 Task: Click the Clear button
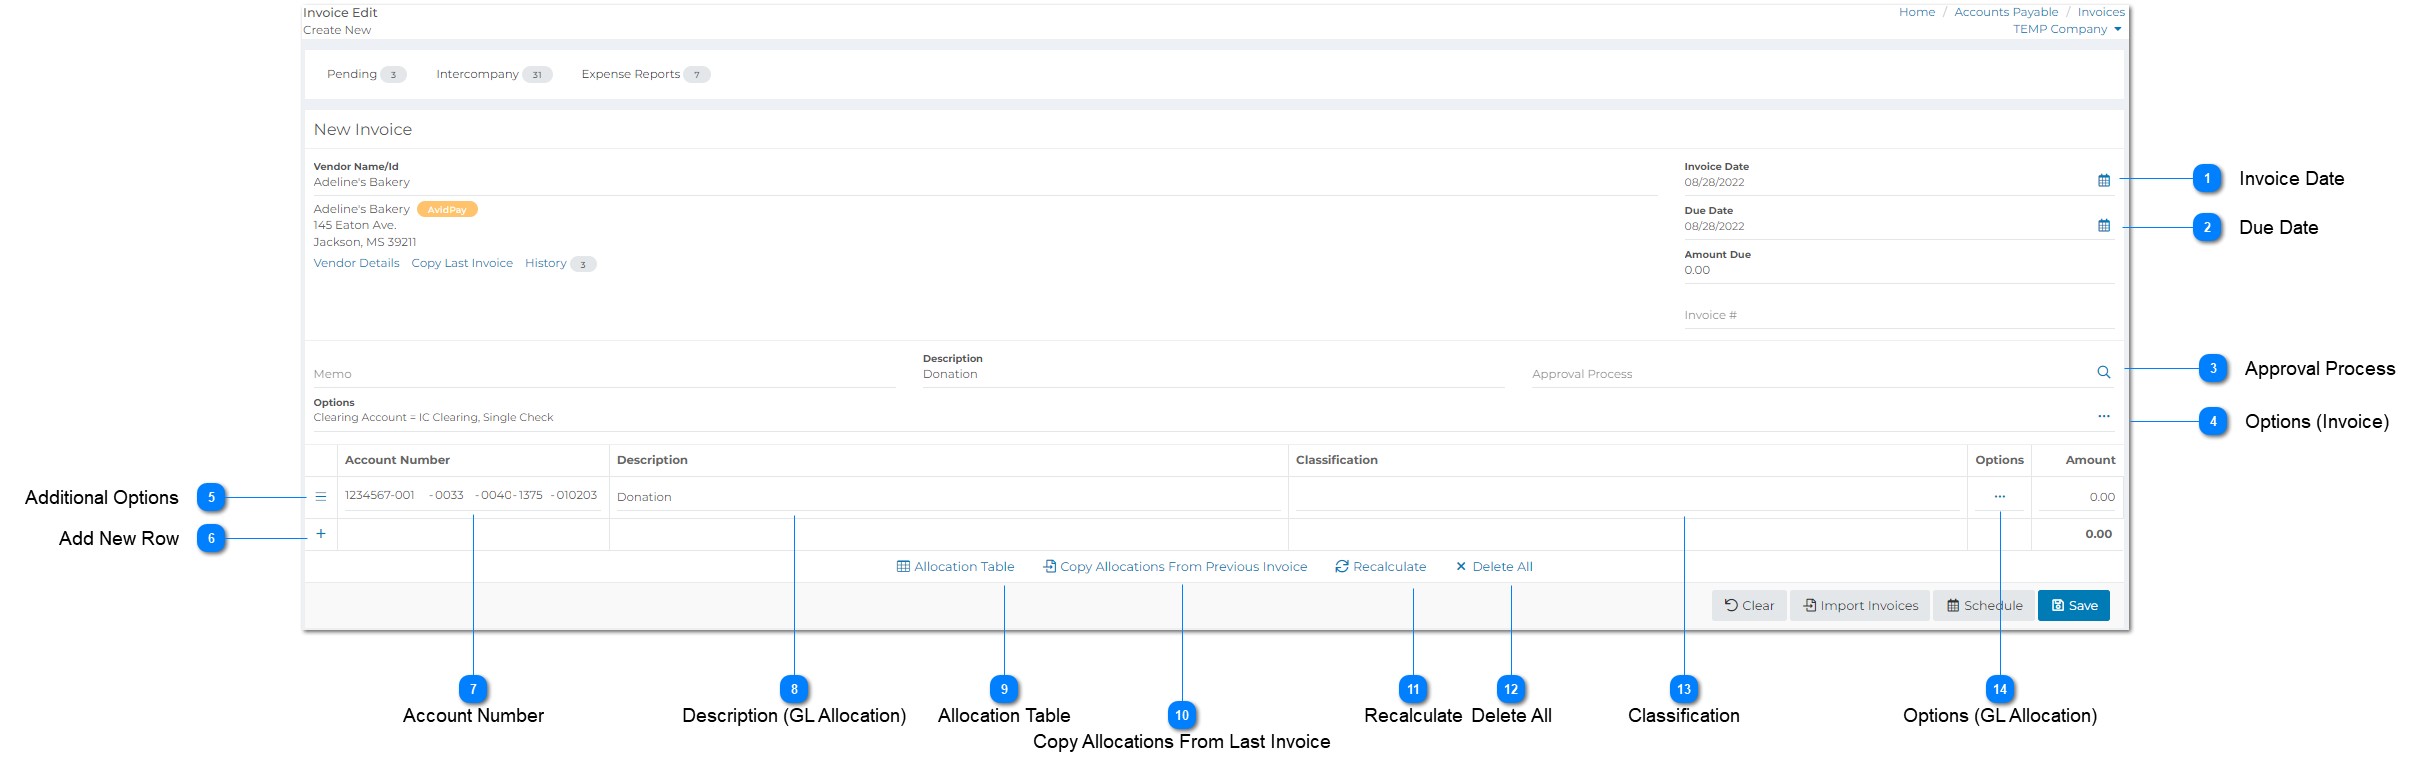point(1749,605)
